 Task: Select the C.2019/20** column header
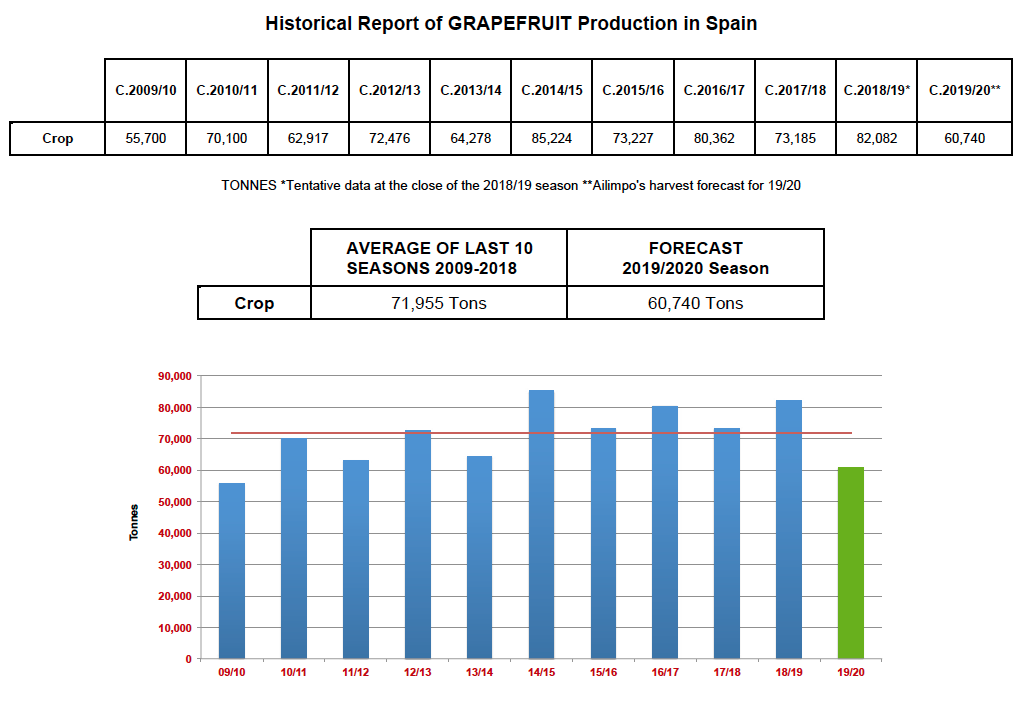coord(964,90)
